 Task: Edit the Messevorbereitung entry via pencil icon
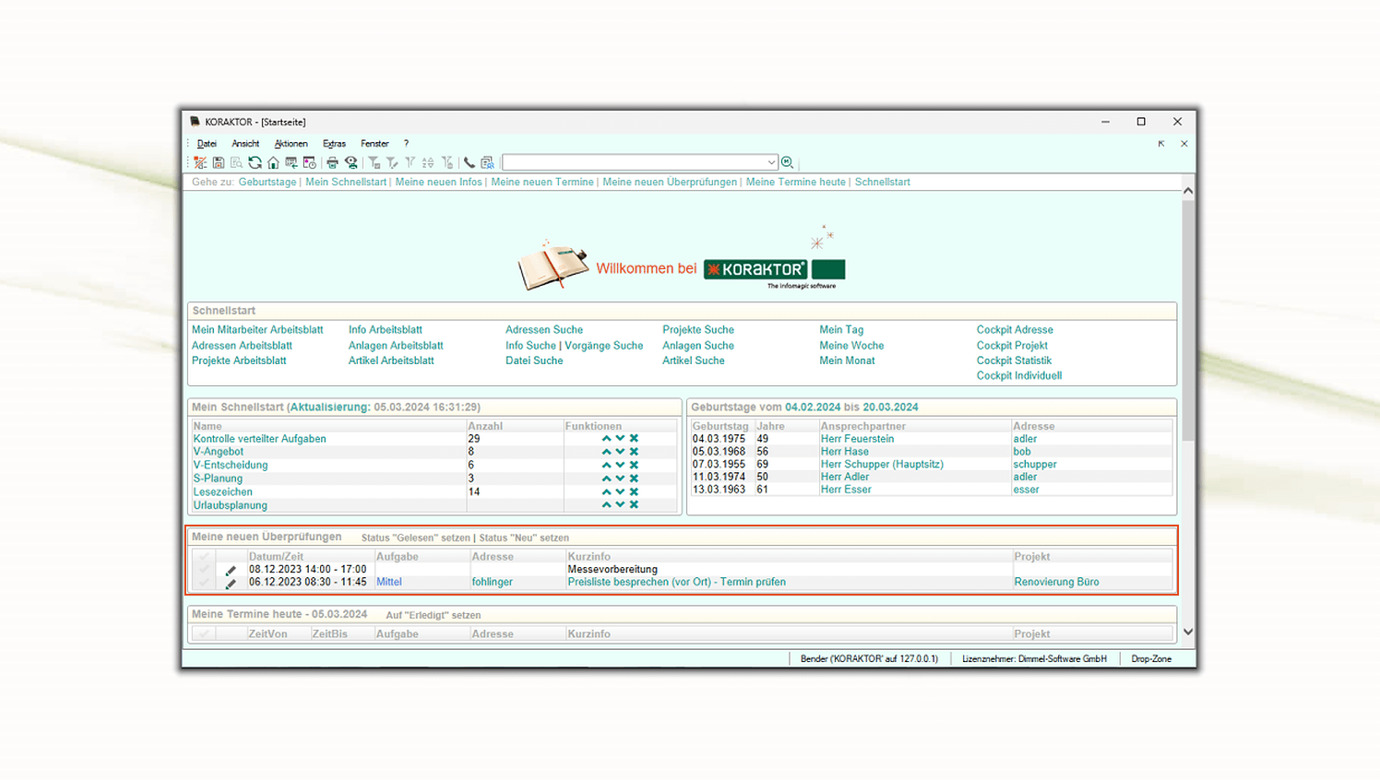point(231,570)
